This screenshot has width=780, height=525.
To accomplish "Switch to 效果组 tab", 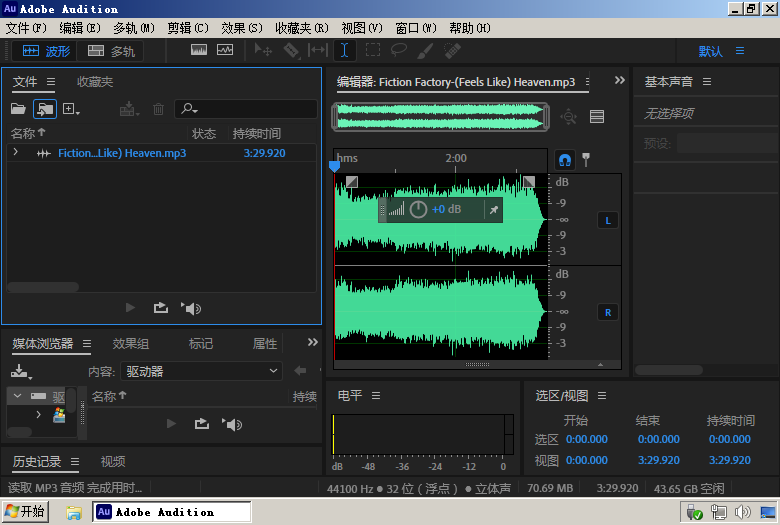I will point(130,343).
